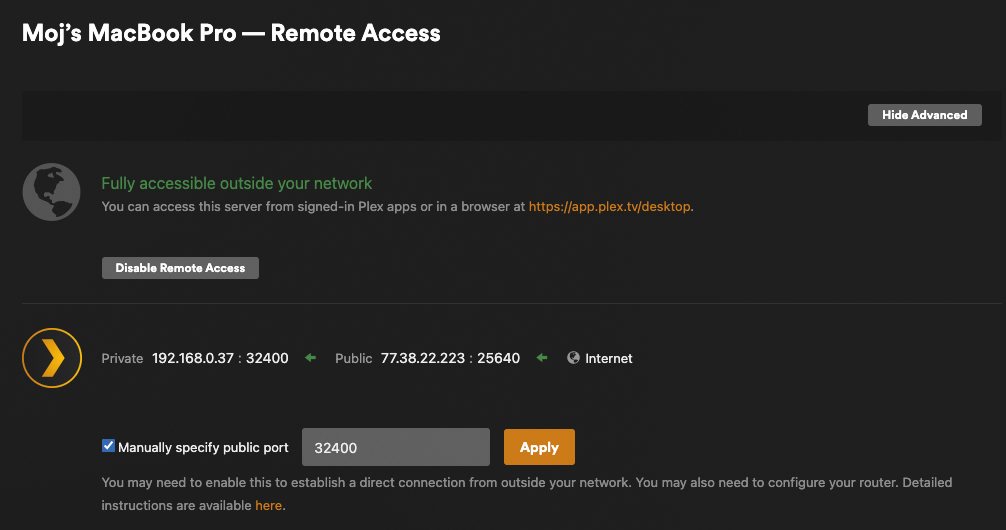
Task: Focus the public port field showing 32400
Action: [x=396, y=447]
